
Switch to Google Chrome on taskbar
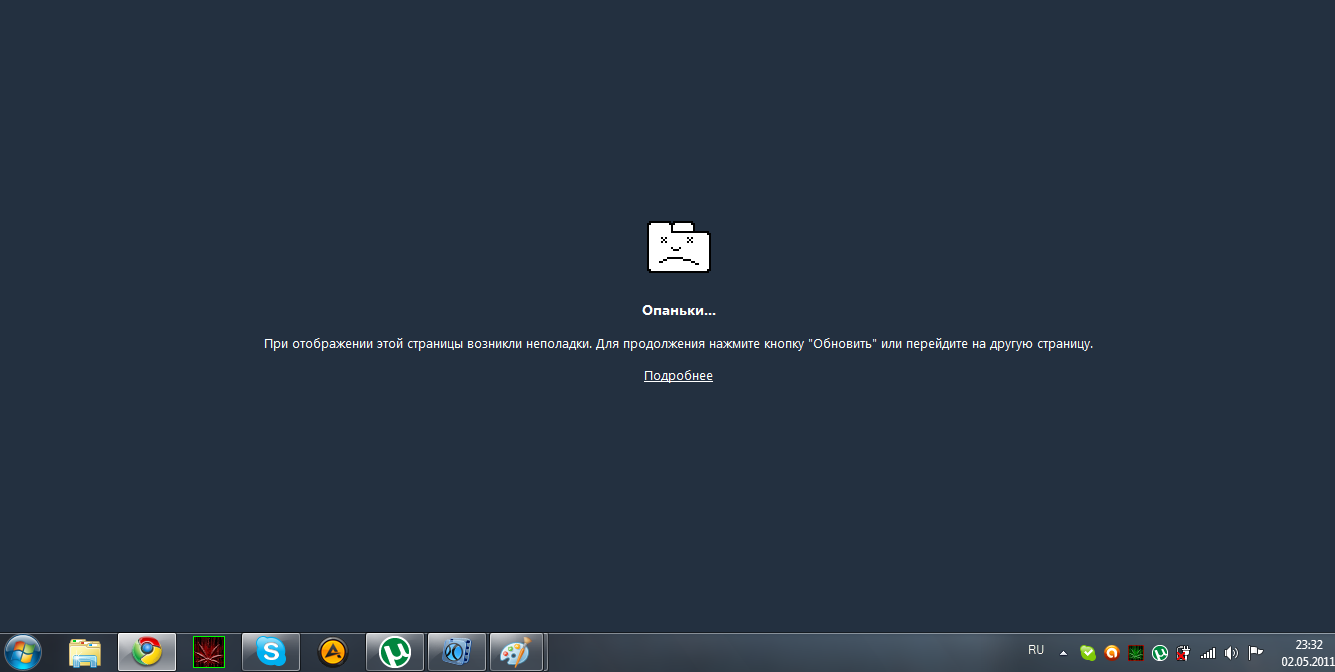147,652
